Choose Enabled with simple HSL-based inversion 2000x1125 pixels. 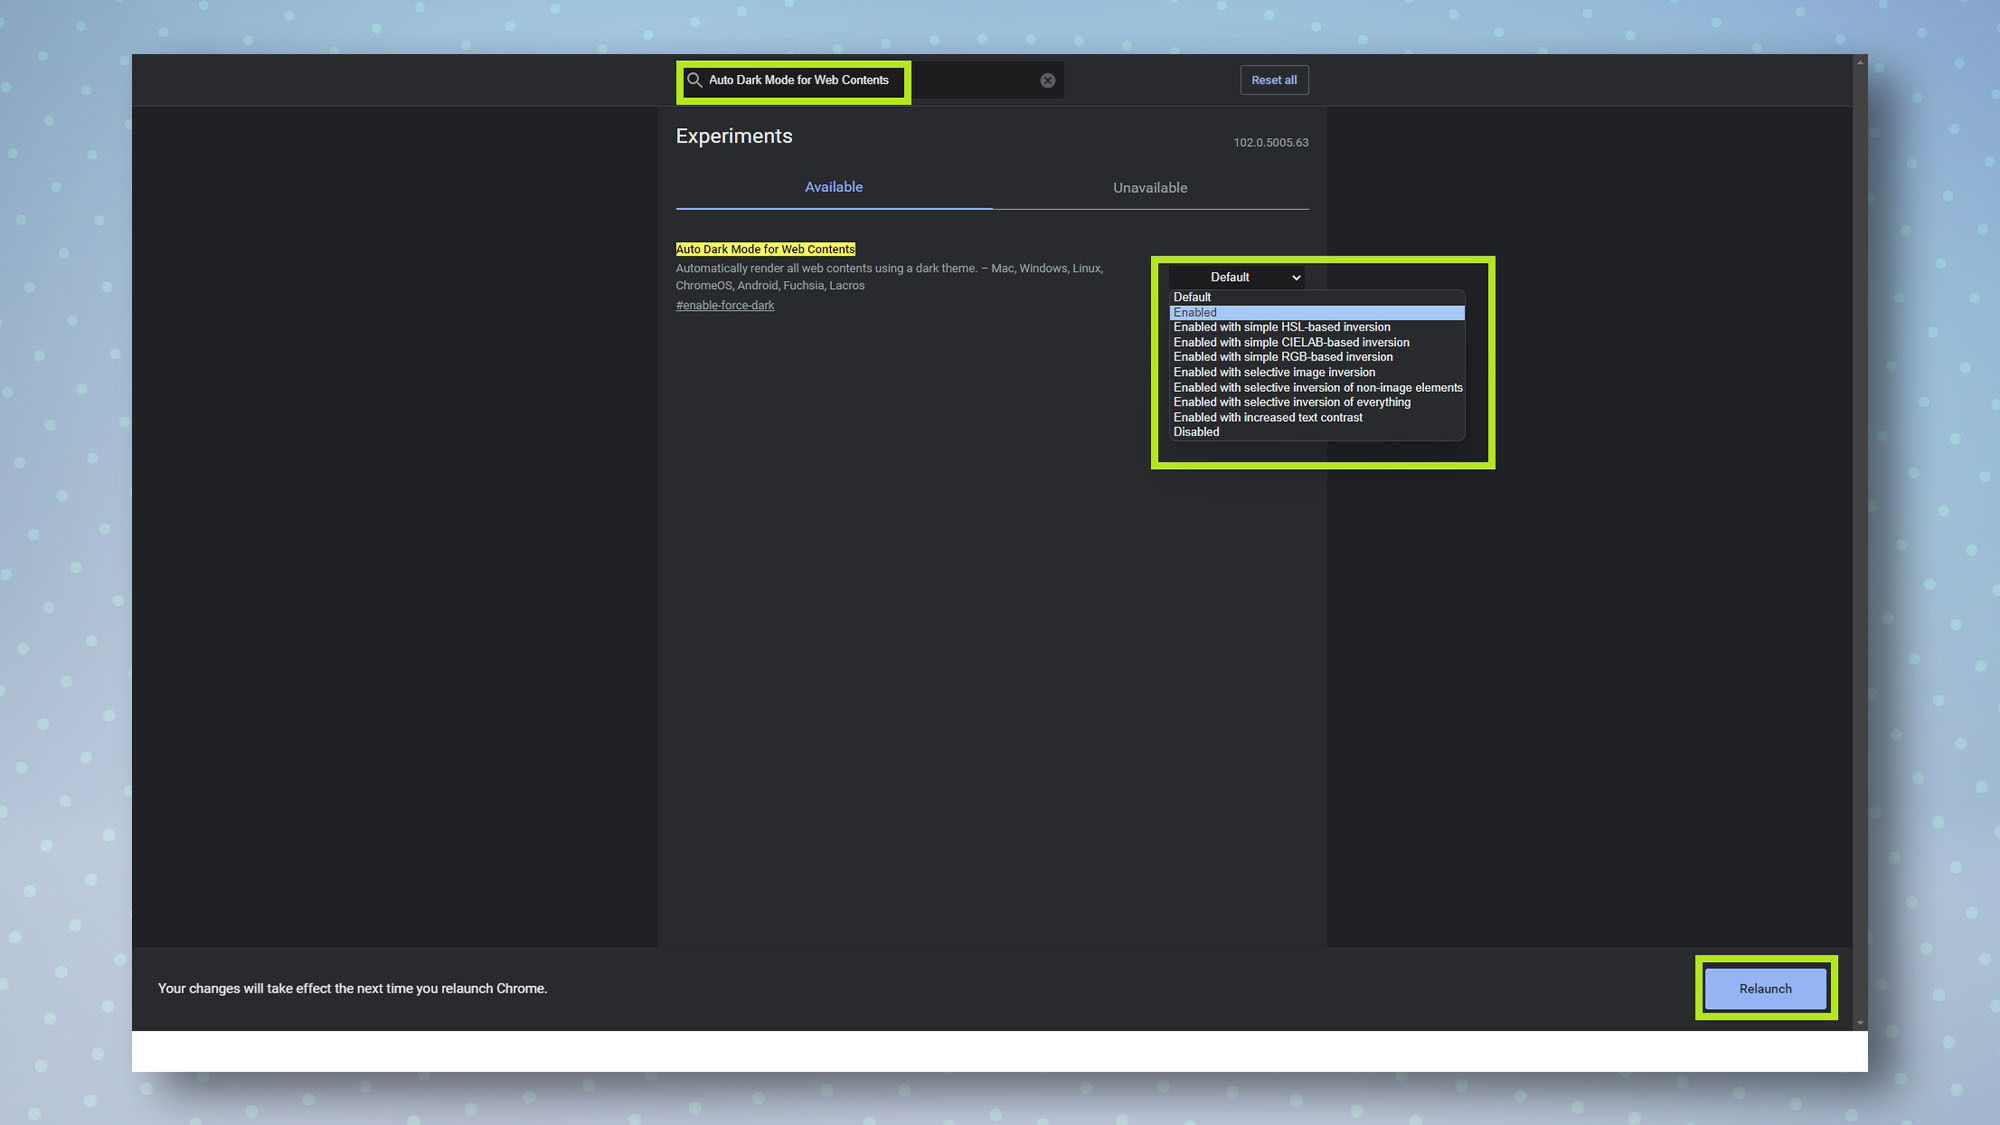(x=1281, y=327)
